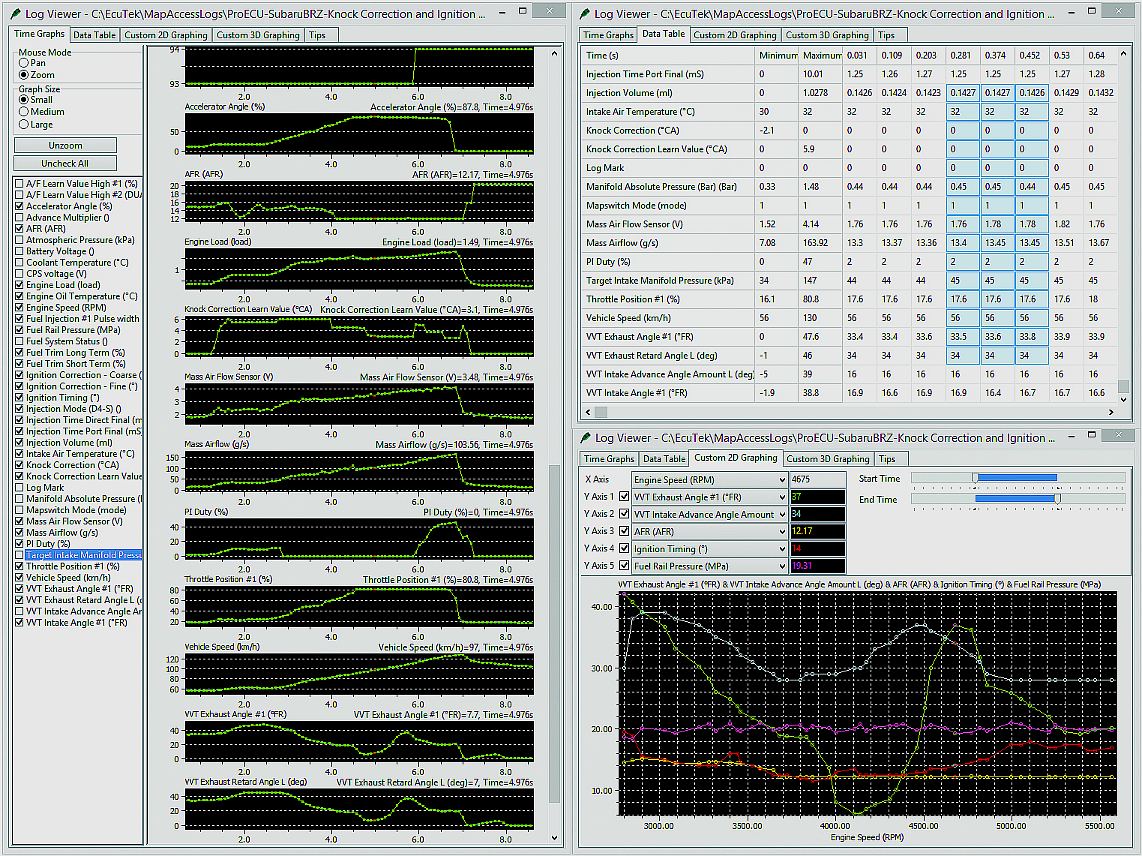Open Custom 3D Graphing tab beside Mouse Mode panel
The height and width of the screenshot is (856, 1142).
coord(258,35)
